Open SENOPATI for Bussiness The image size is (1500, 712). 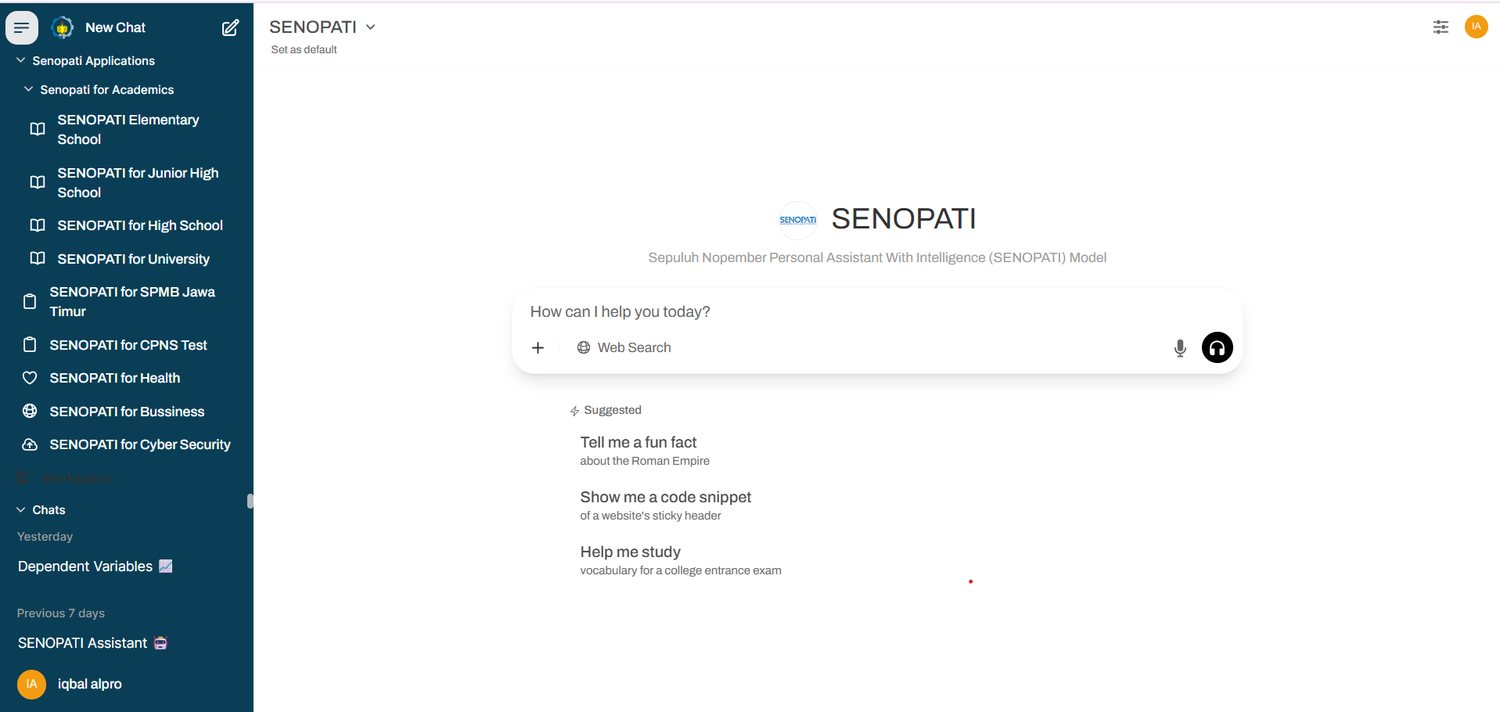127,411
